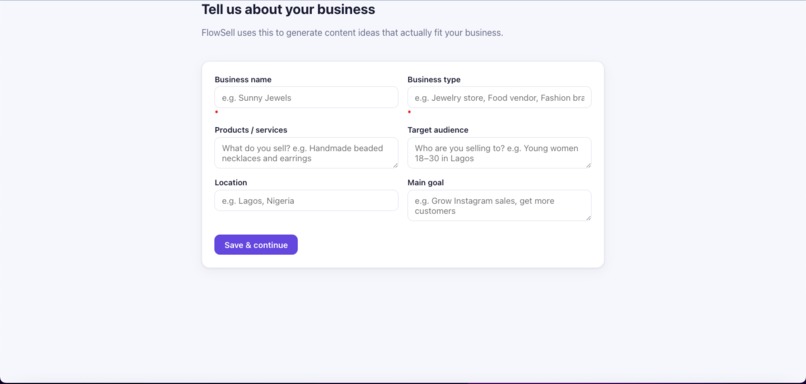Screen dimensions: 806x384
Task: Grab the Products / services resize handle
Action: (x=395, y=165)
